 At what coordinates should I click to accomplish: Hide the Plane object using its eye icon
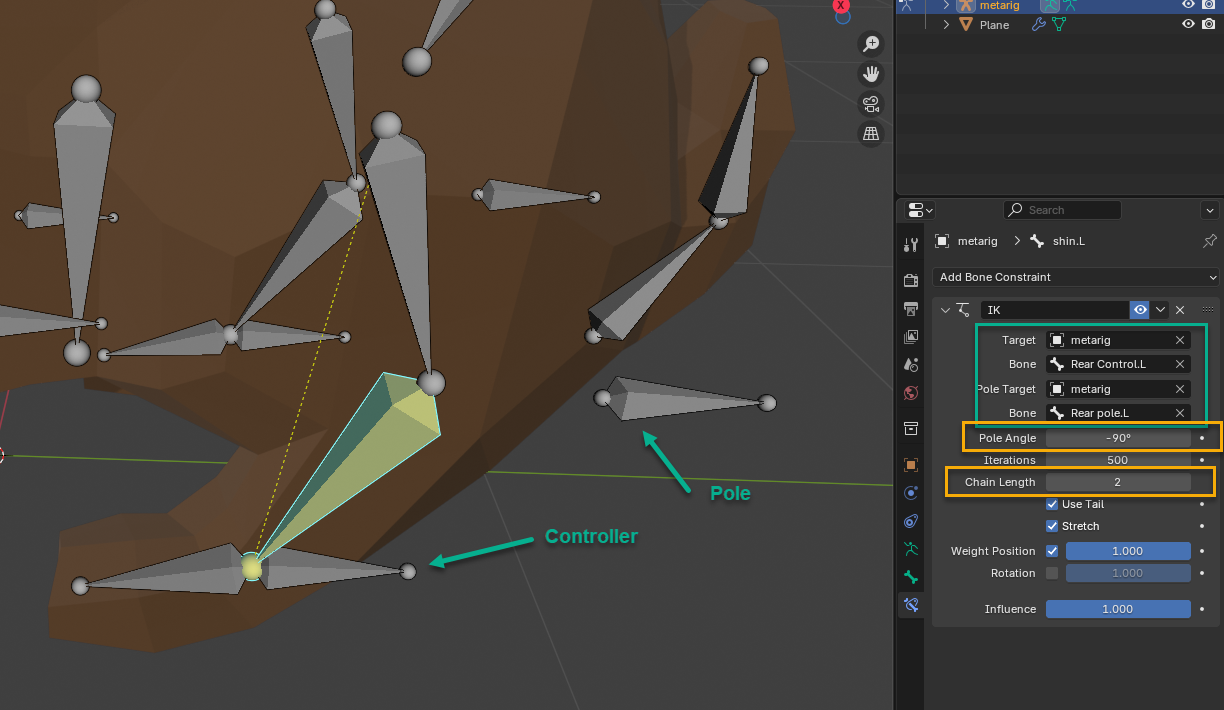click(x=1188, y=25)
